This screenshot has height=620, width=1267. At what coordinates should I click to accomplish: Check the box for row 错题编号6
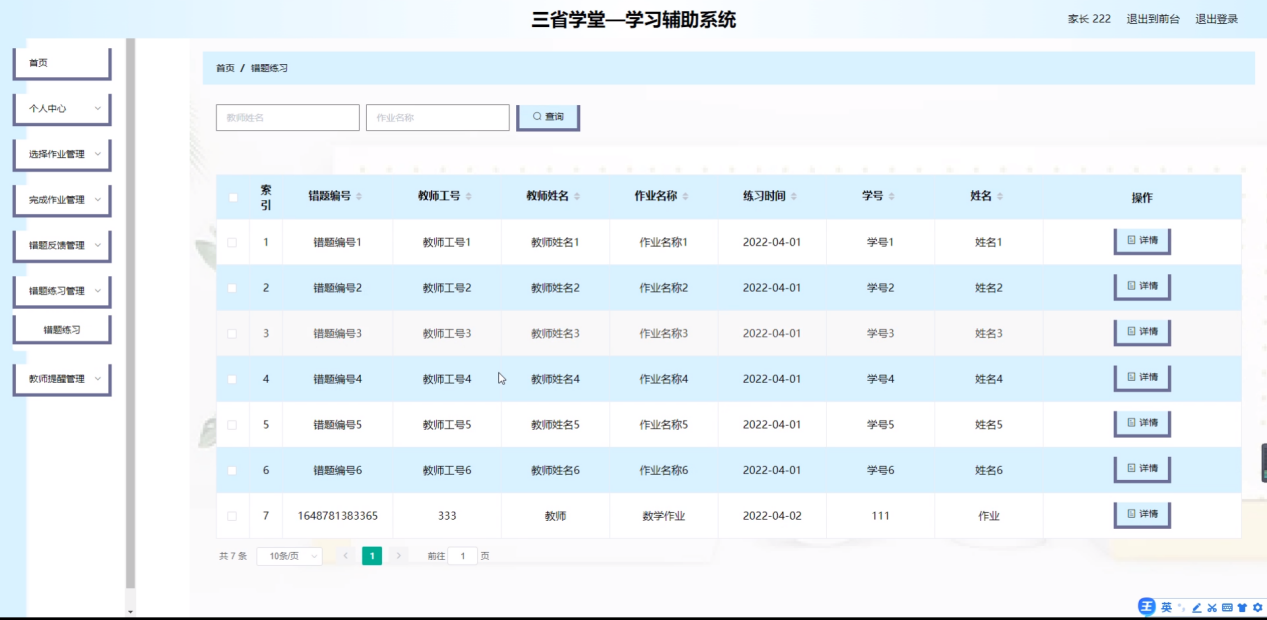(232, 470)
